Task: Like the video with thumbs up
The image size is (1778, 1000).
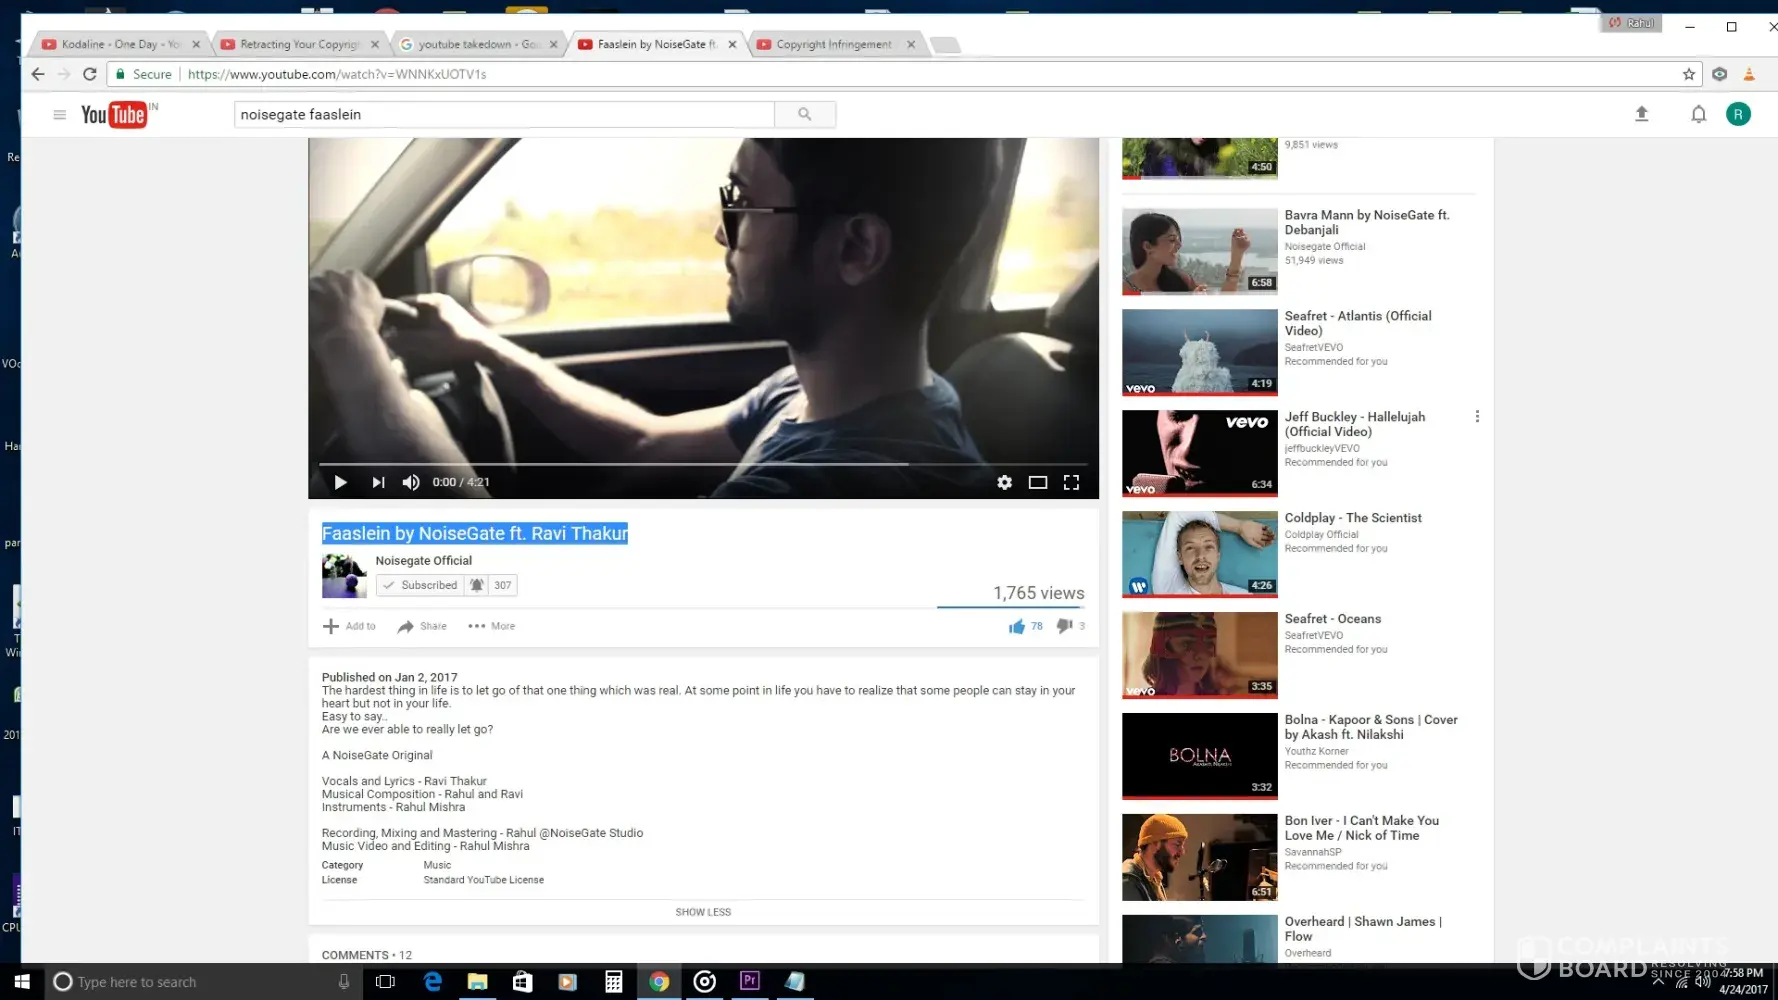Action: (x=1017, y=627)
